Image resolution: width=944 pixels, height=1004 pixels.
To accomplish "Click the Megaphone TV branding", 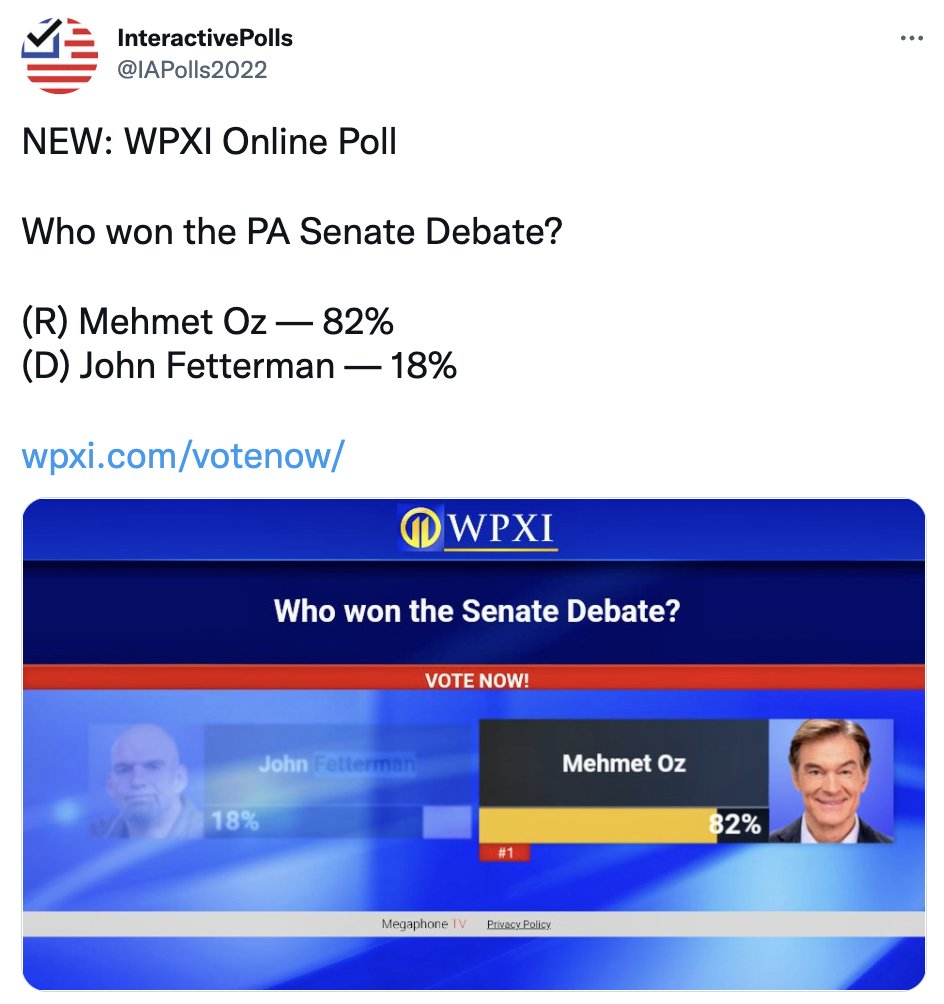I will click(x=423, y=924).
